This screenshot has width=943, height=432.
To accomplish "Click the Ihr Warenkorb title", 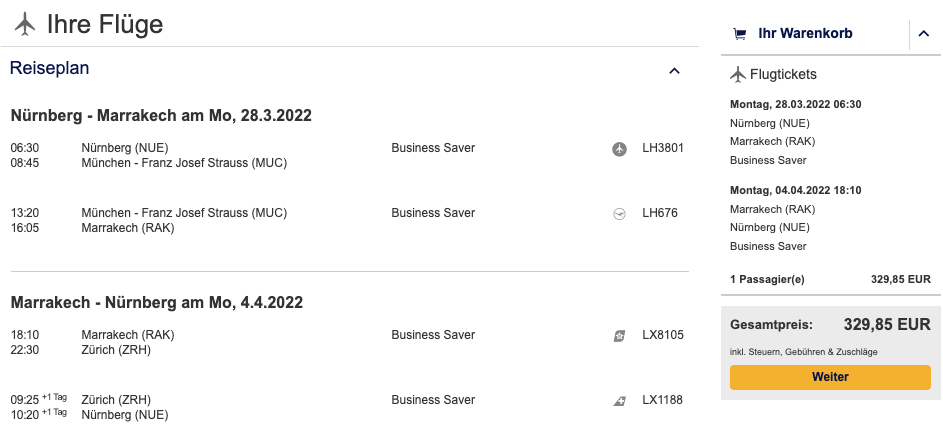I will [x=805, y=34].
